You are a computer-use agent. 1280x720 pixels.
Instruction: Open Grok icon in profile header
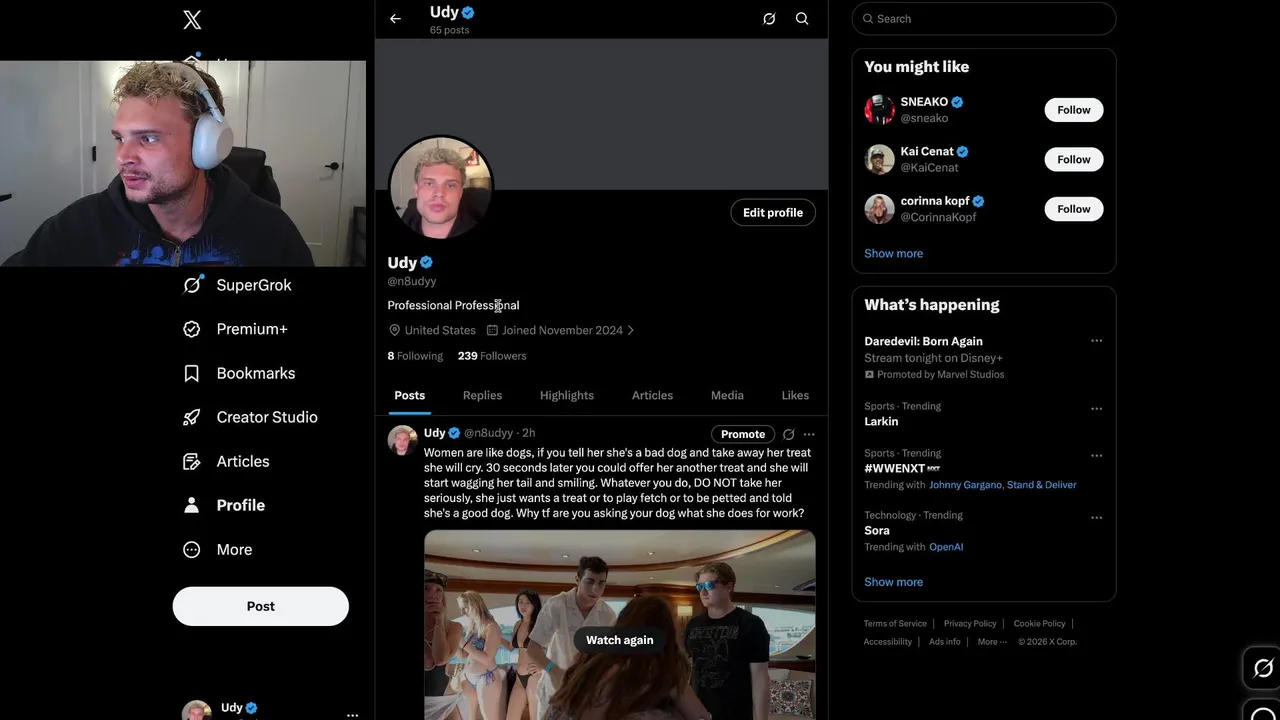tap(769, 18)
